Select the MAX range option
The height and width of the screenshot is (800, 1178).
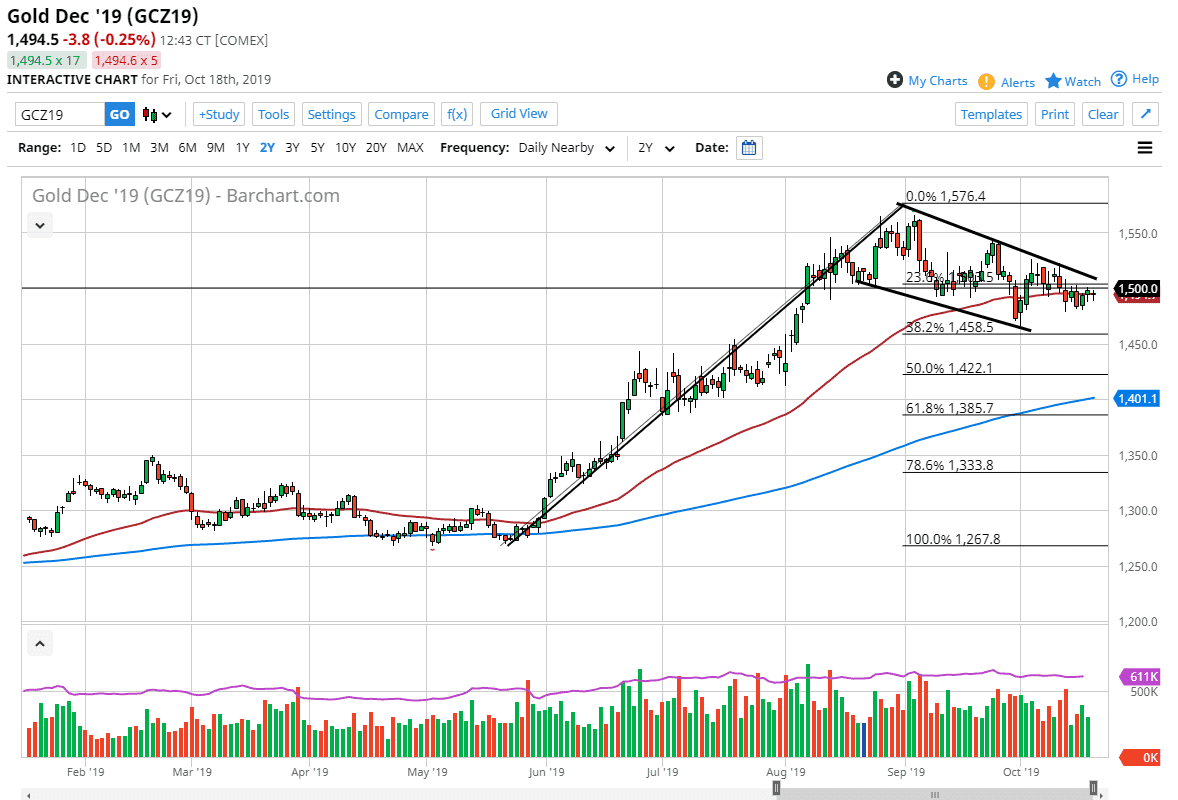click(x=410, y=148)
